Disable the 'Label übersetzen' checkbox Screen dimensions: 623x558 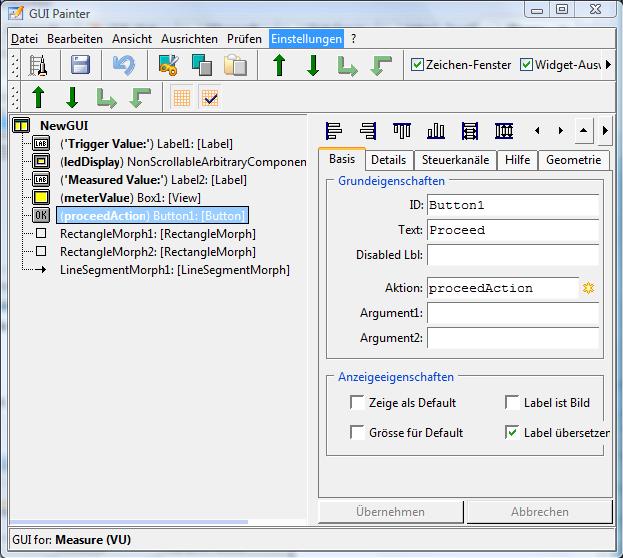(x=512, y=433)
